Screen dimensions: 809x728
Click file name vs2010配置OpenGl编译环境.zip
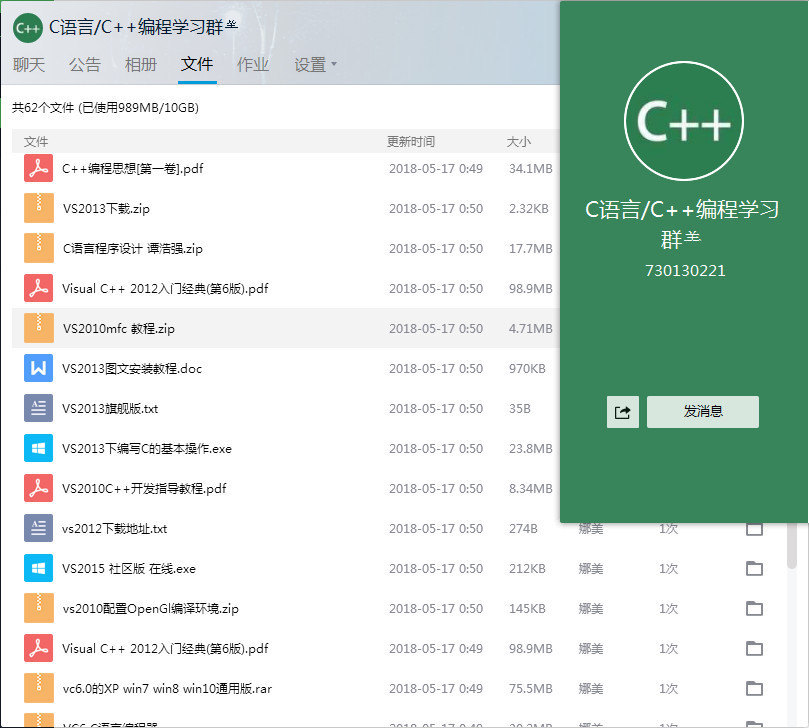point(151,608)
